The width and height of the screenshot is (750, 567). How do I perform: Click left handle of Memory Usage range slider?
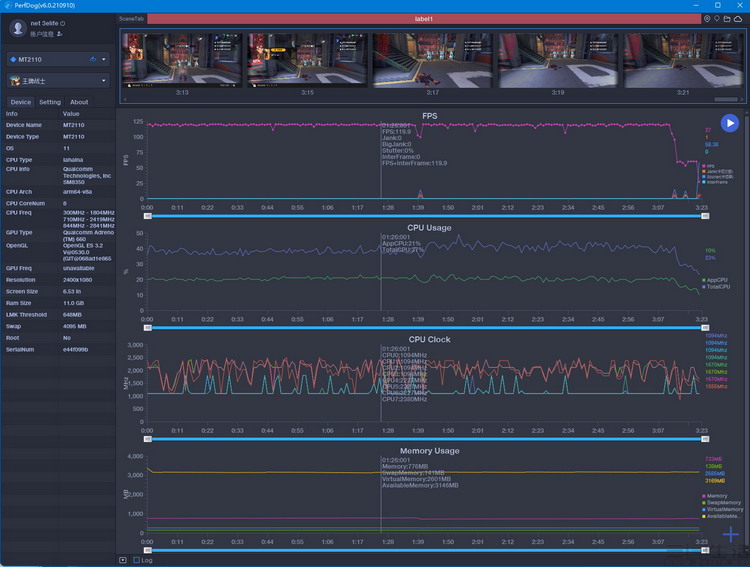(x=148, y=551)
